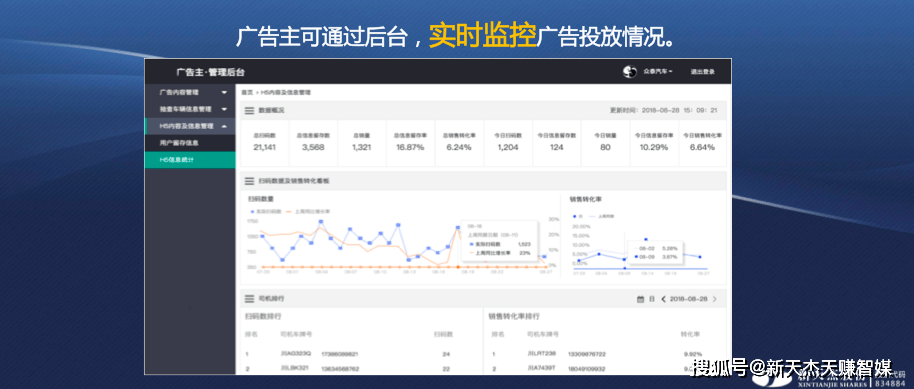Go to next date with right chevron

coord(715,299)
